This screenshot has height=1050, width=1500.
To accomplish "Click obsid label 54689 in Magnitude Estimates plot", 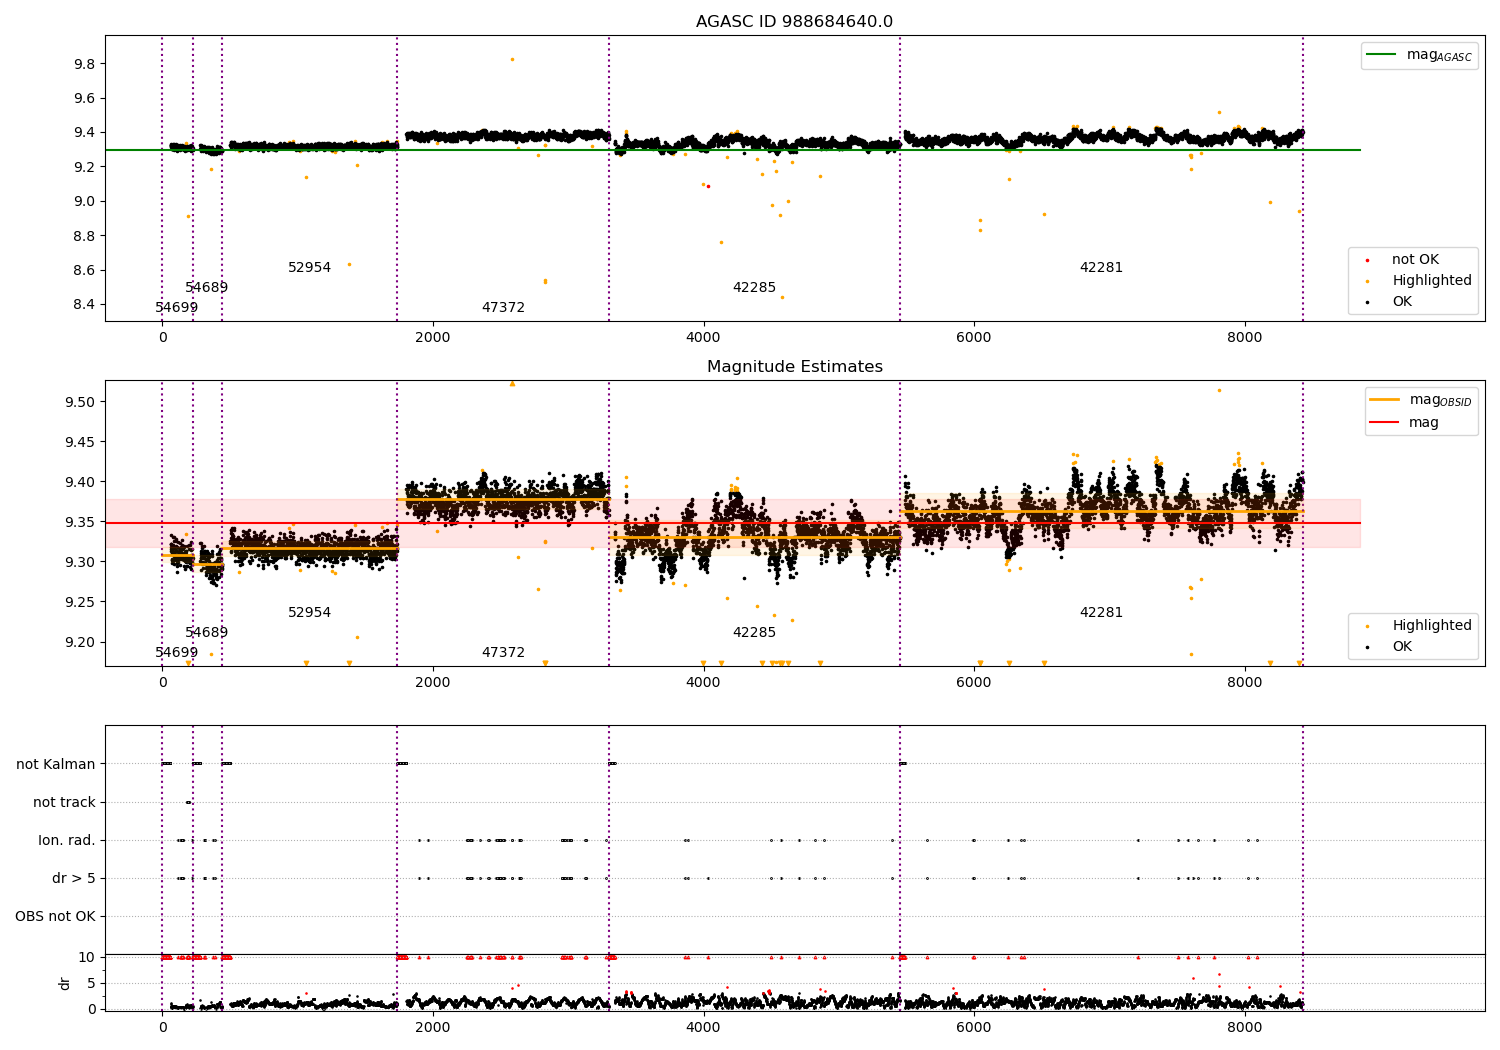I will (x=206, y=633).
